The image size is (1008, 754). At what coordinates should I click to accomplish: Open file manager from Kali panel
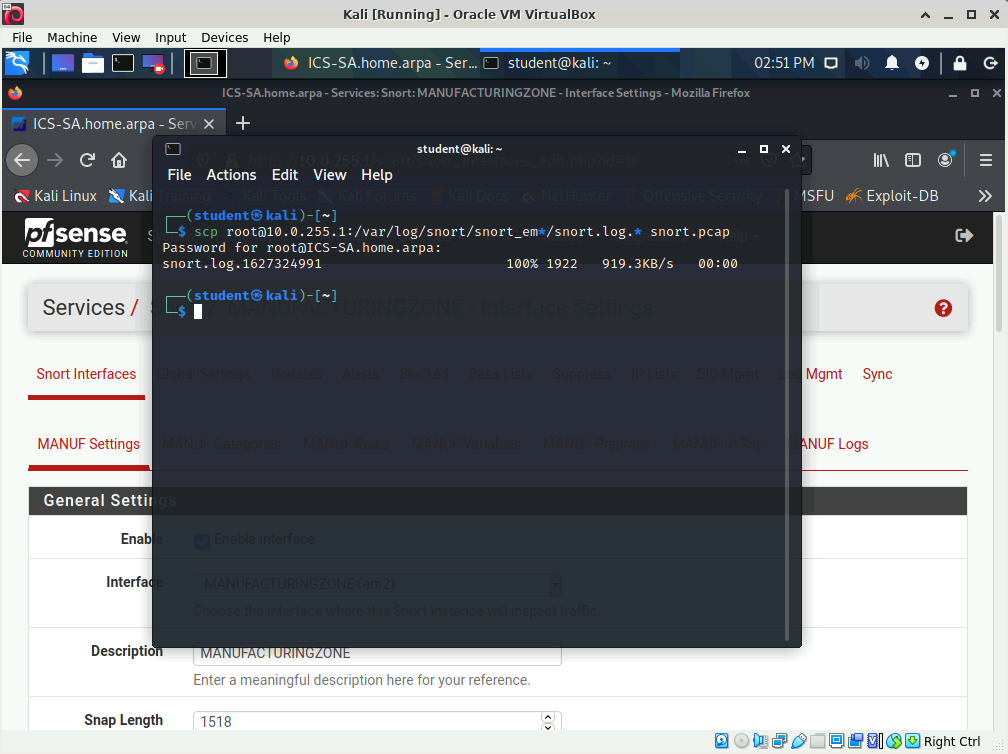(x=93, y=63)
